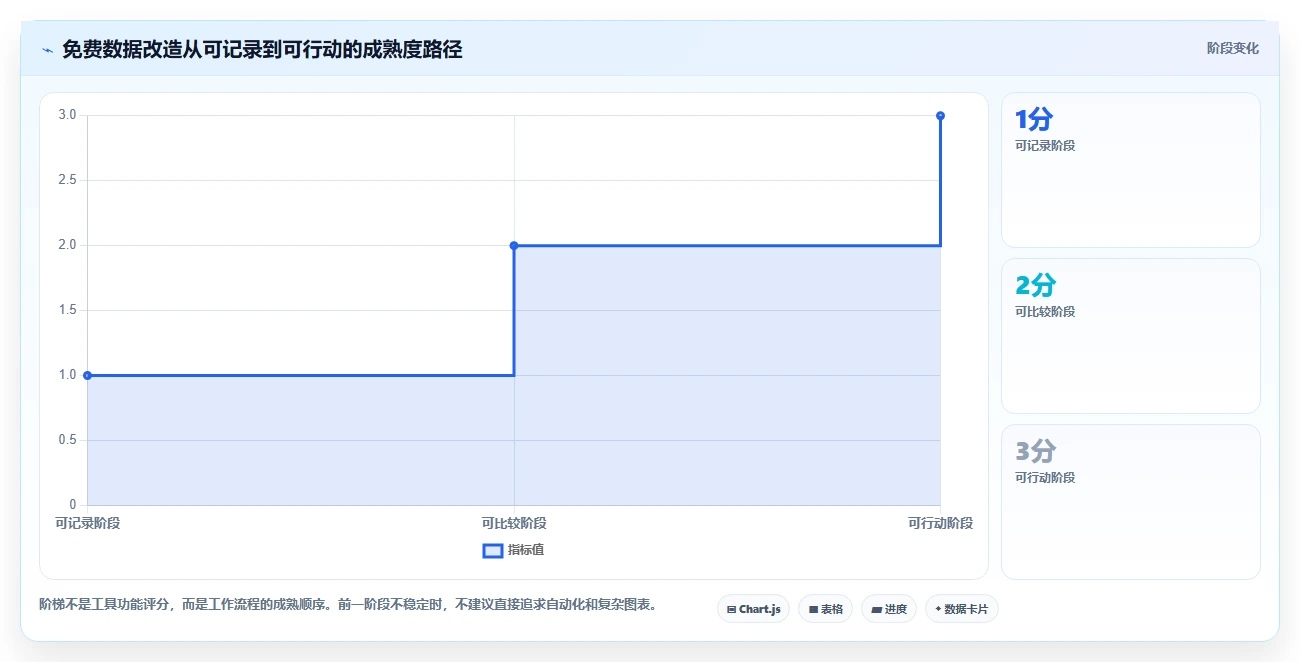
Task: Open the 3分 可行动阶段 card
Action: (1131, 502)
